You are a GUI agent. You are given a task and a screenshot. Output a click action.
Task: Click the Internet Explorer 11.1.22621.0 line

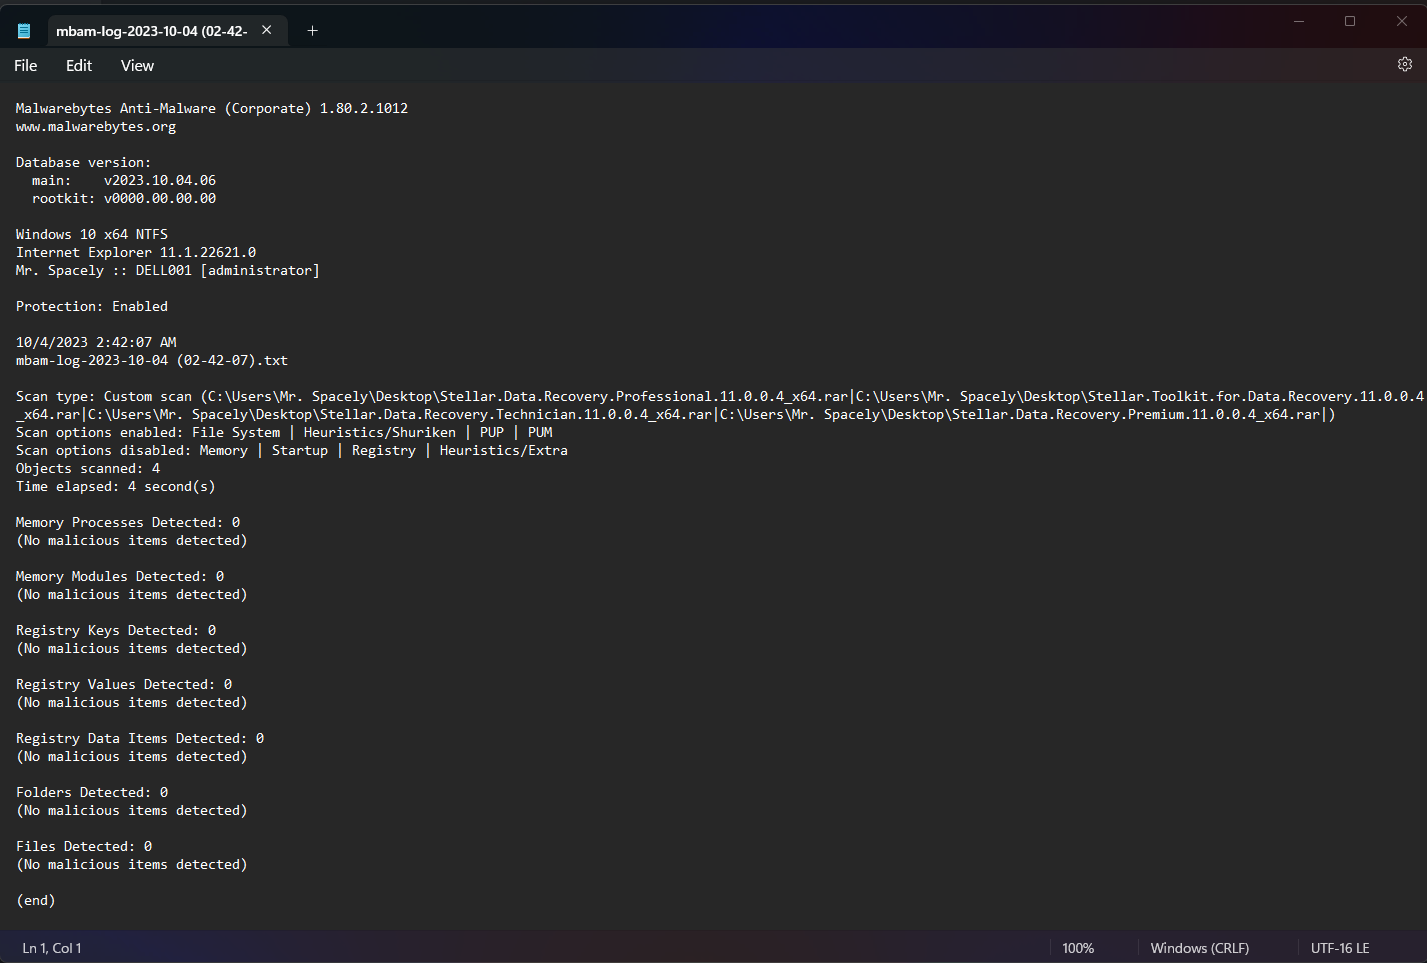[136, 253]
